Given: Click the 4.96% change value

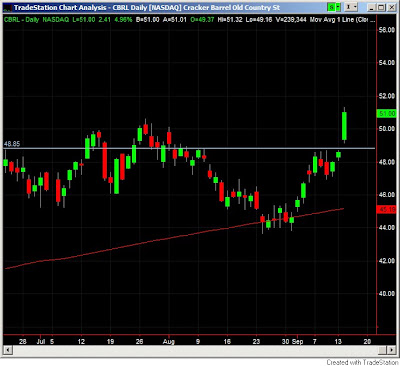Looking at the screenshot, I should 123,20.
